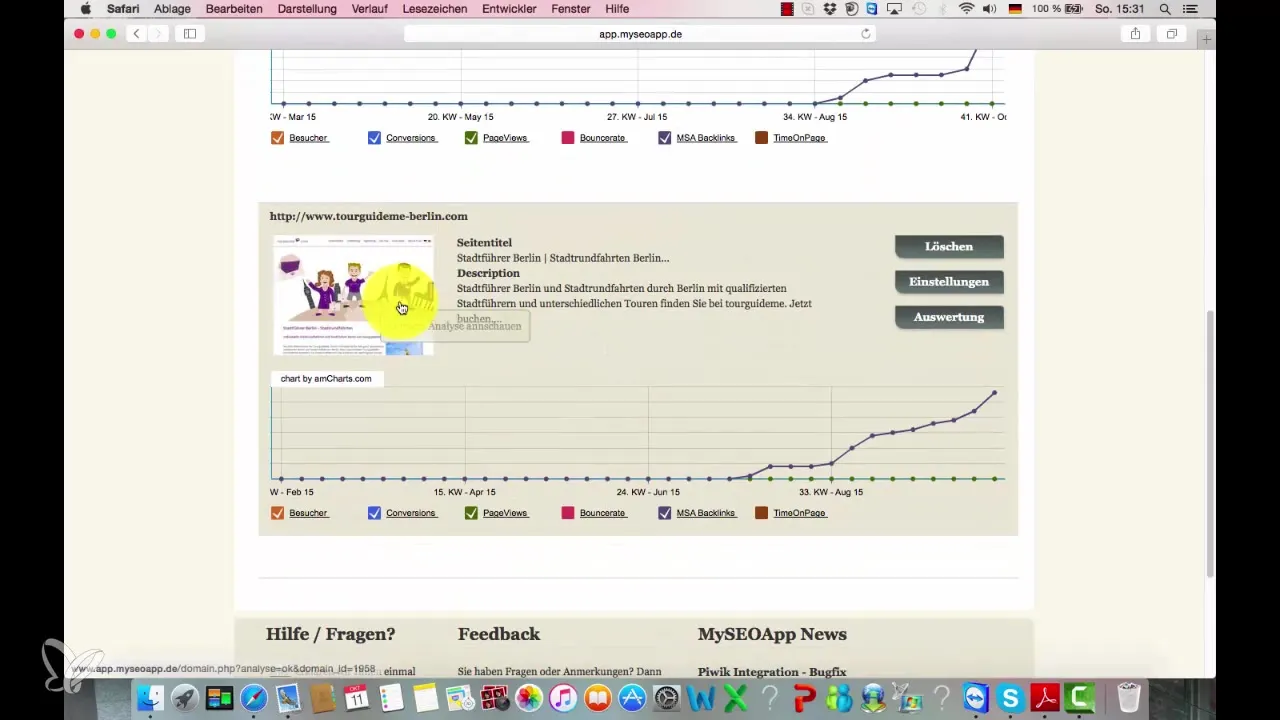Add a new Safari tab with plus
Image resolution: width=1280 pixels, height=720 pixels.
1207,40
